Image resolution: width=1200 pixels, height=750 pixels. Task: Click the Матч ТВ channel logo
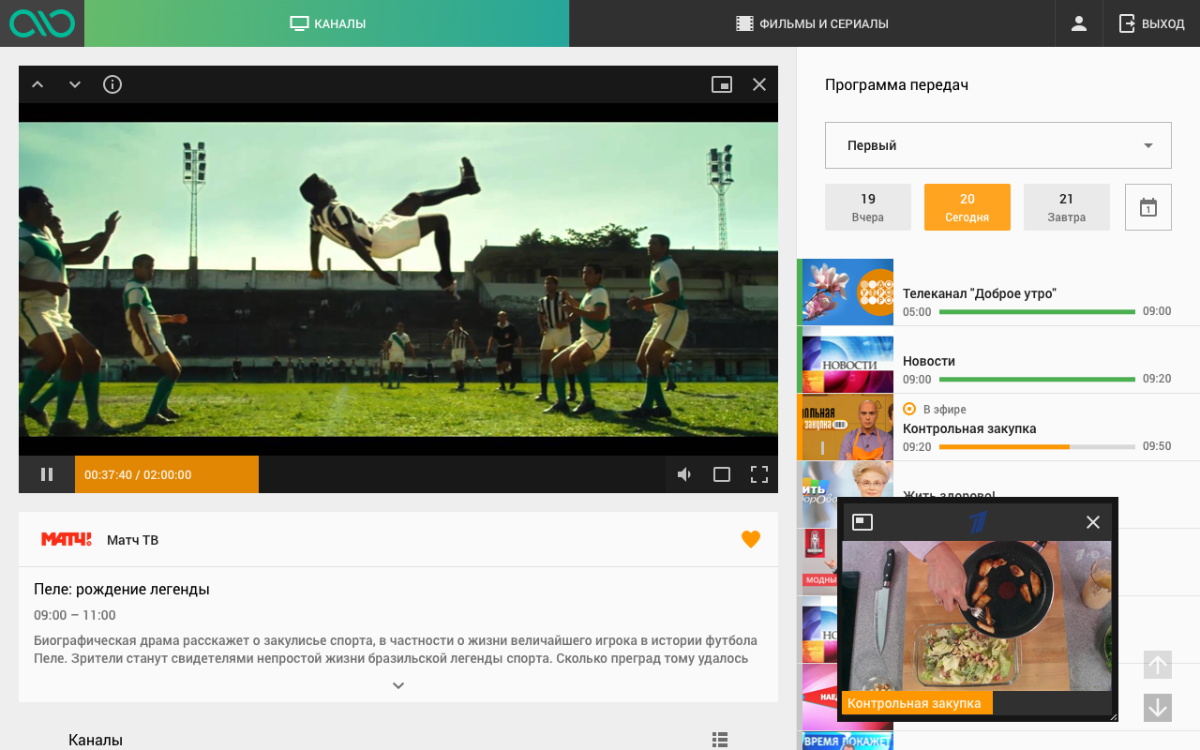(x=66, y=540)
